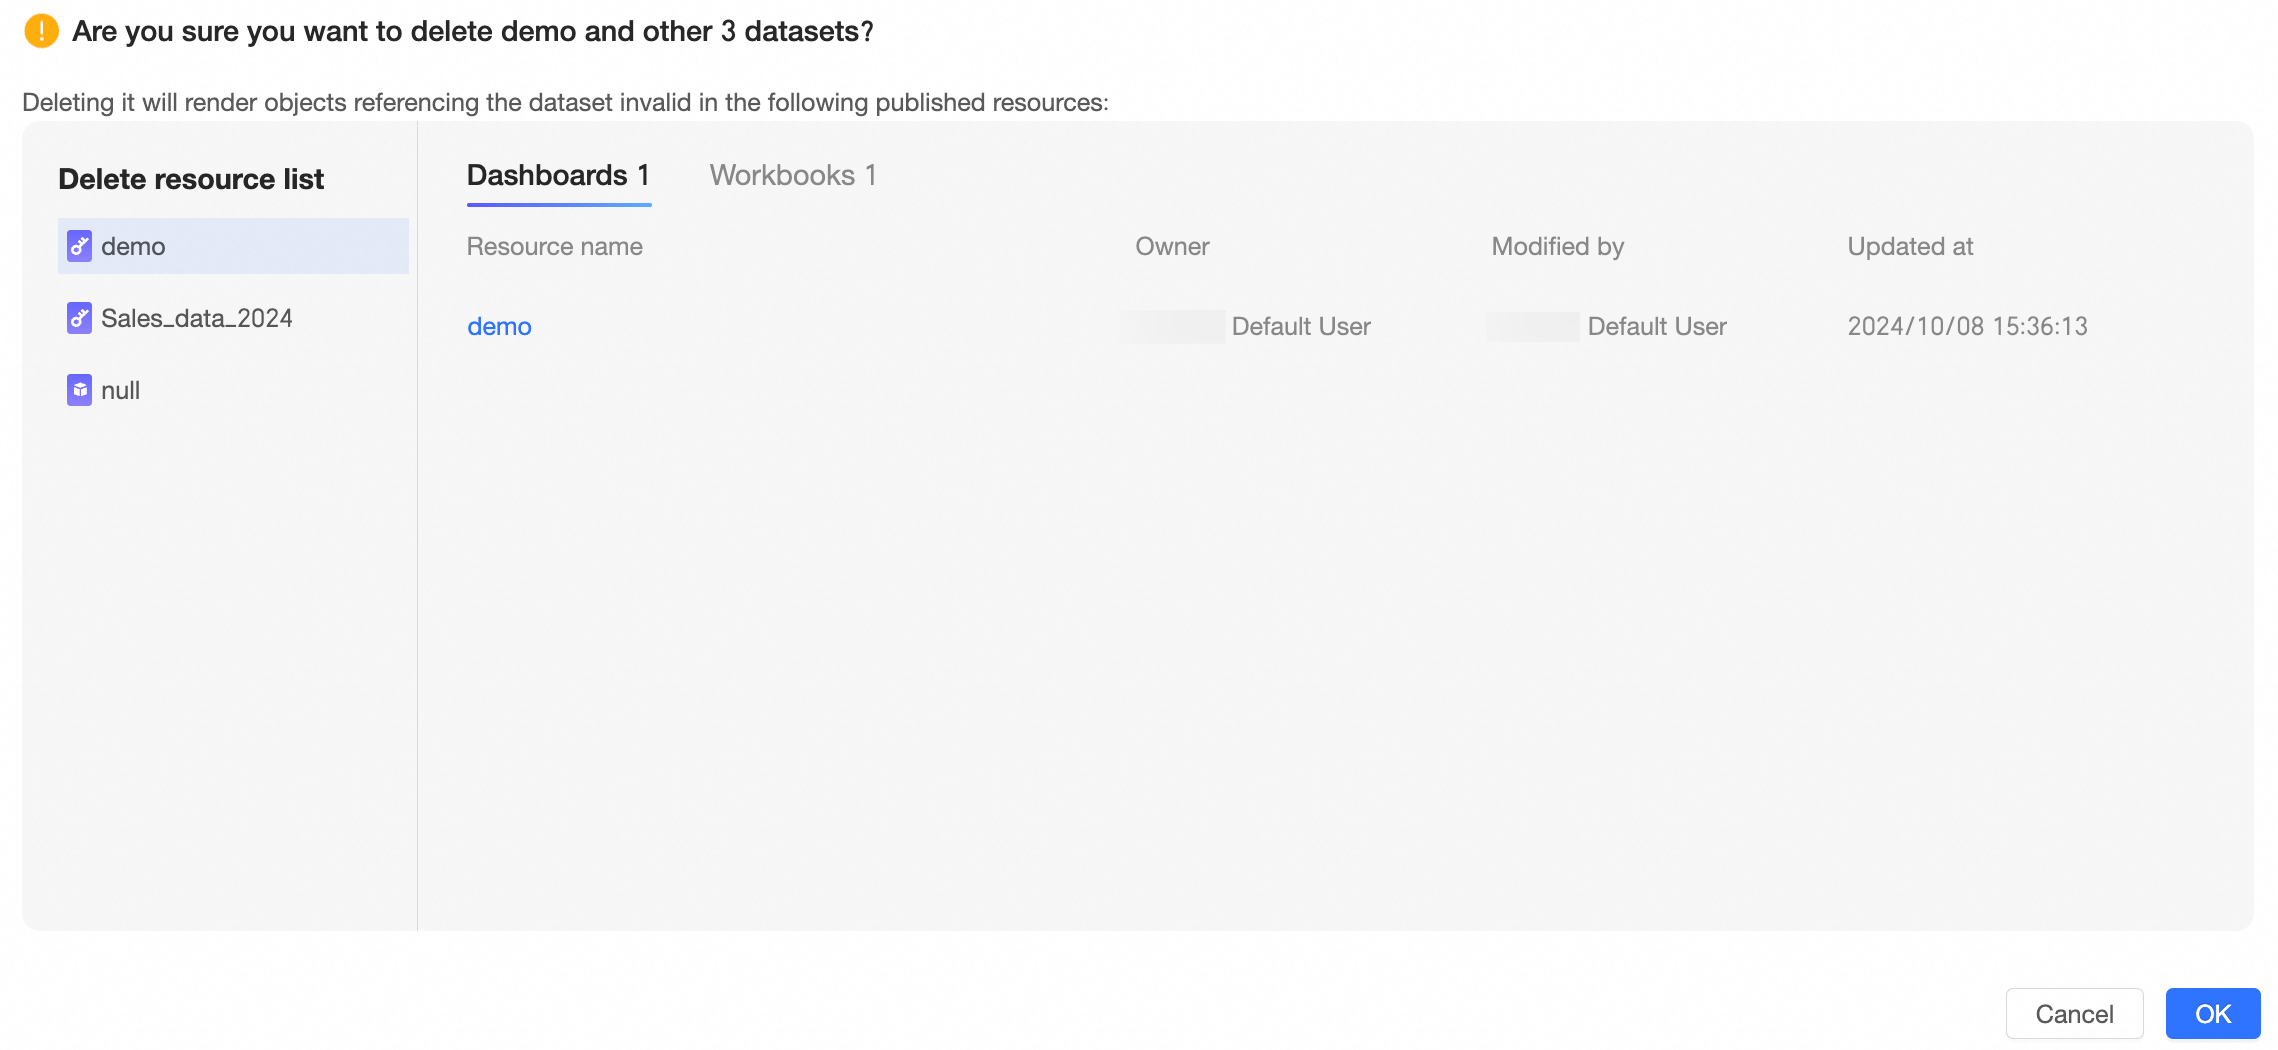Image resolution: width=2278 pixels, height=1050 pixels.
Task: Click the cube icon next to null
Action: 79,390
